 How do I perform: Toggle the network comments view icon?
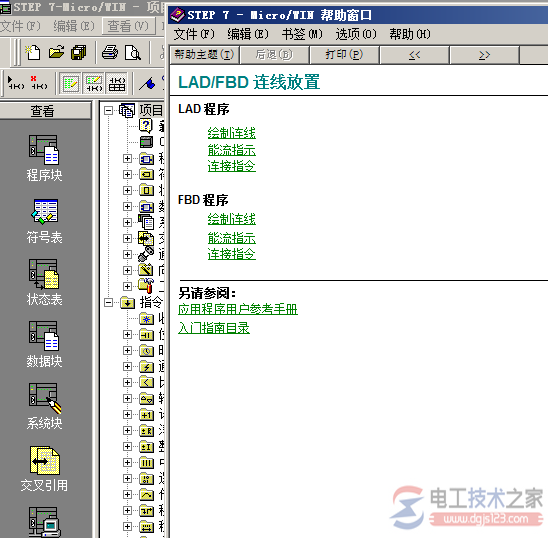pos(94,84)
